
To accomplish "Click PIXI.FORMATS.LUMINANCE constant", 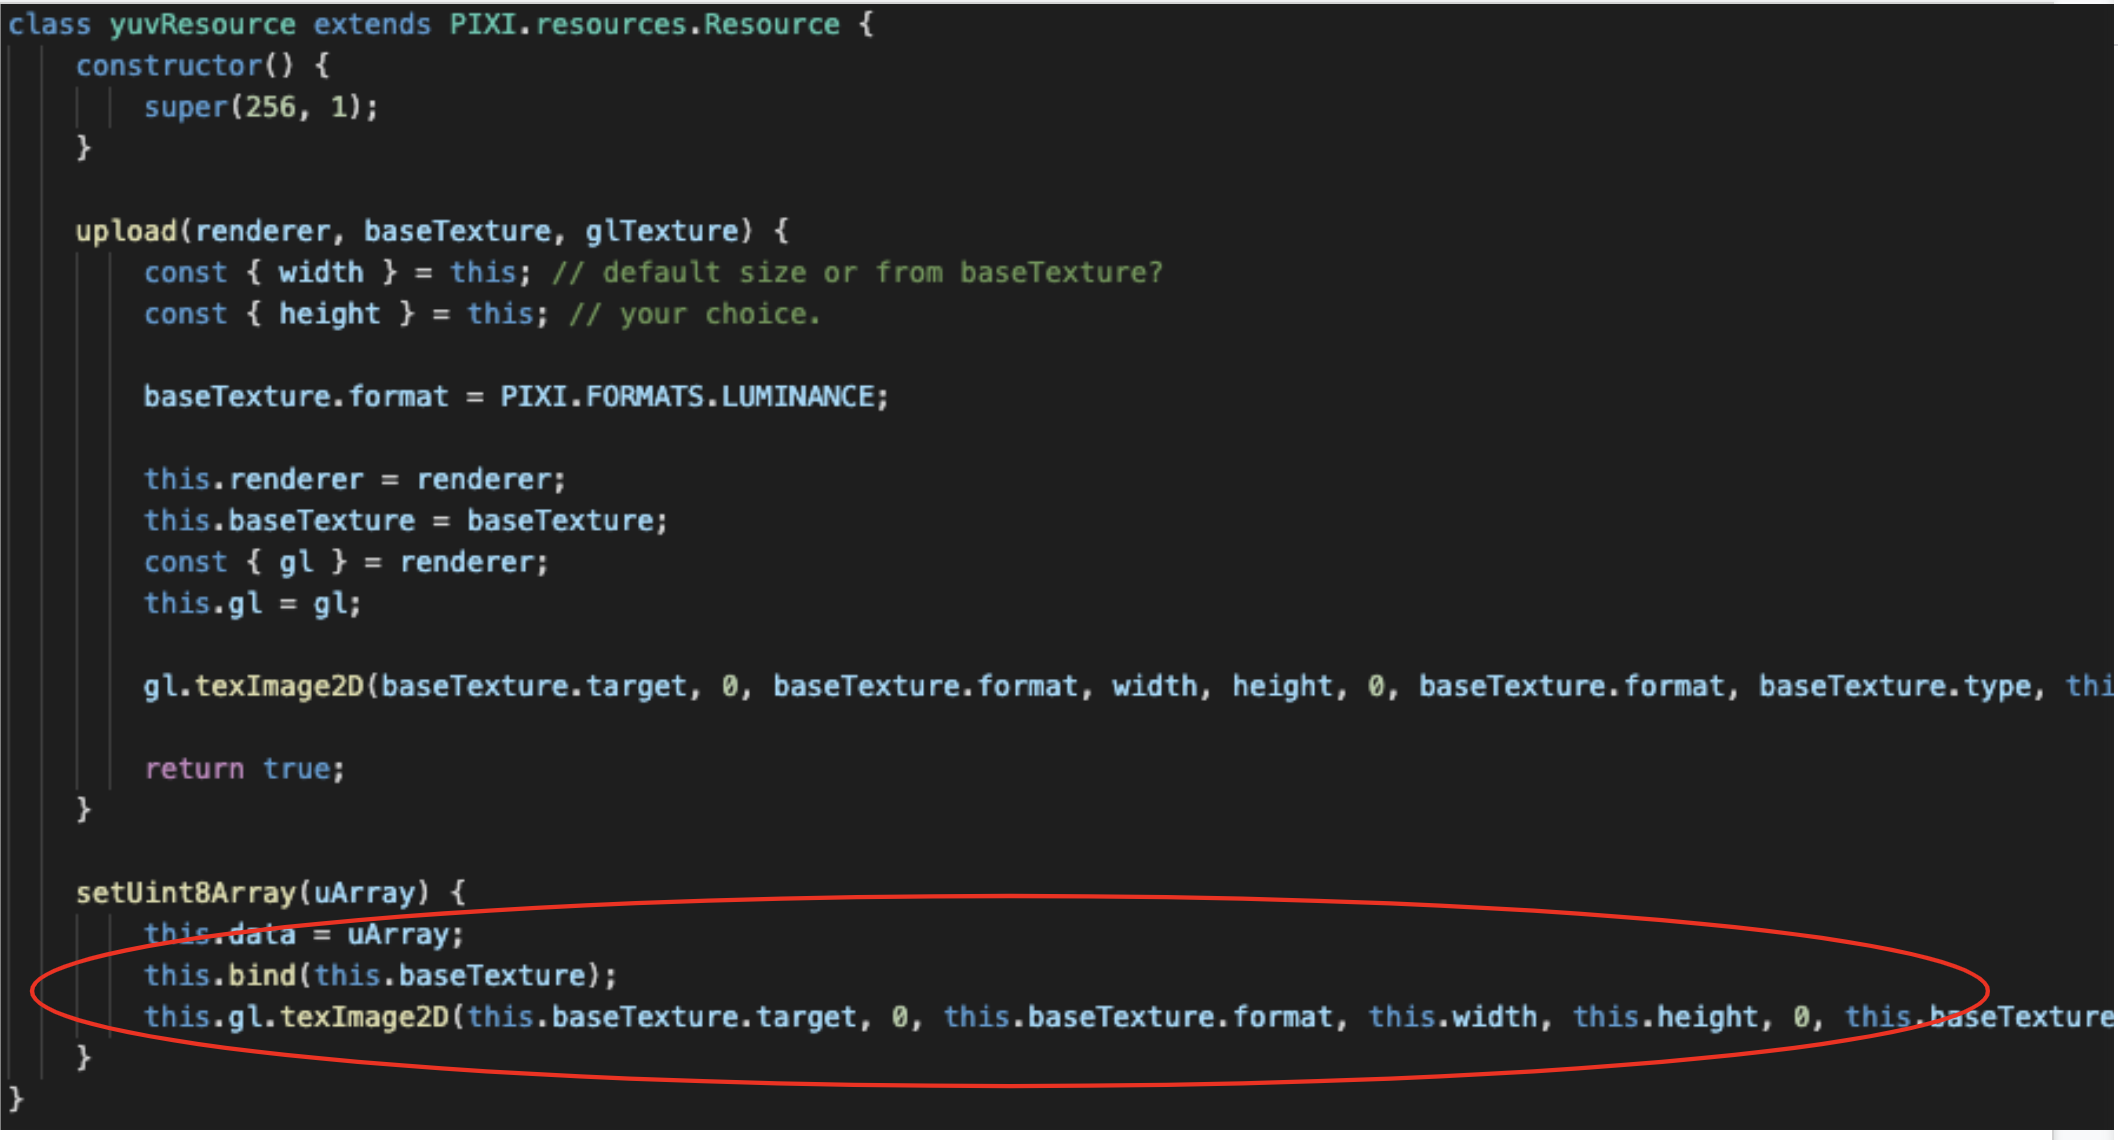I will click(x=689, y=397).
